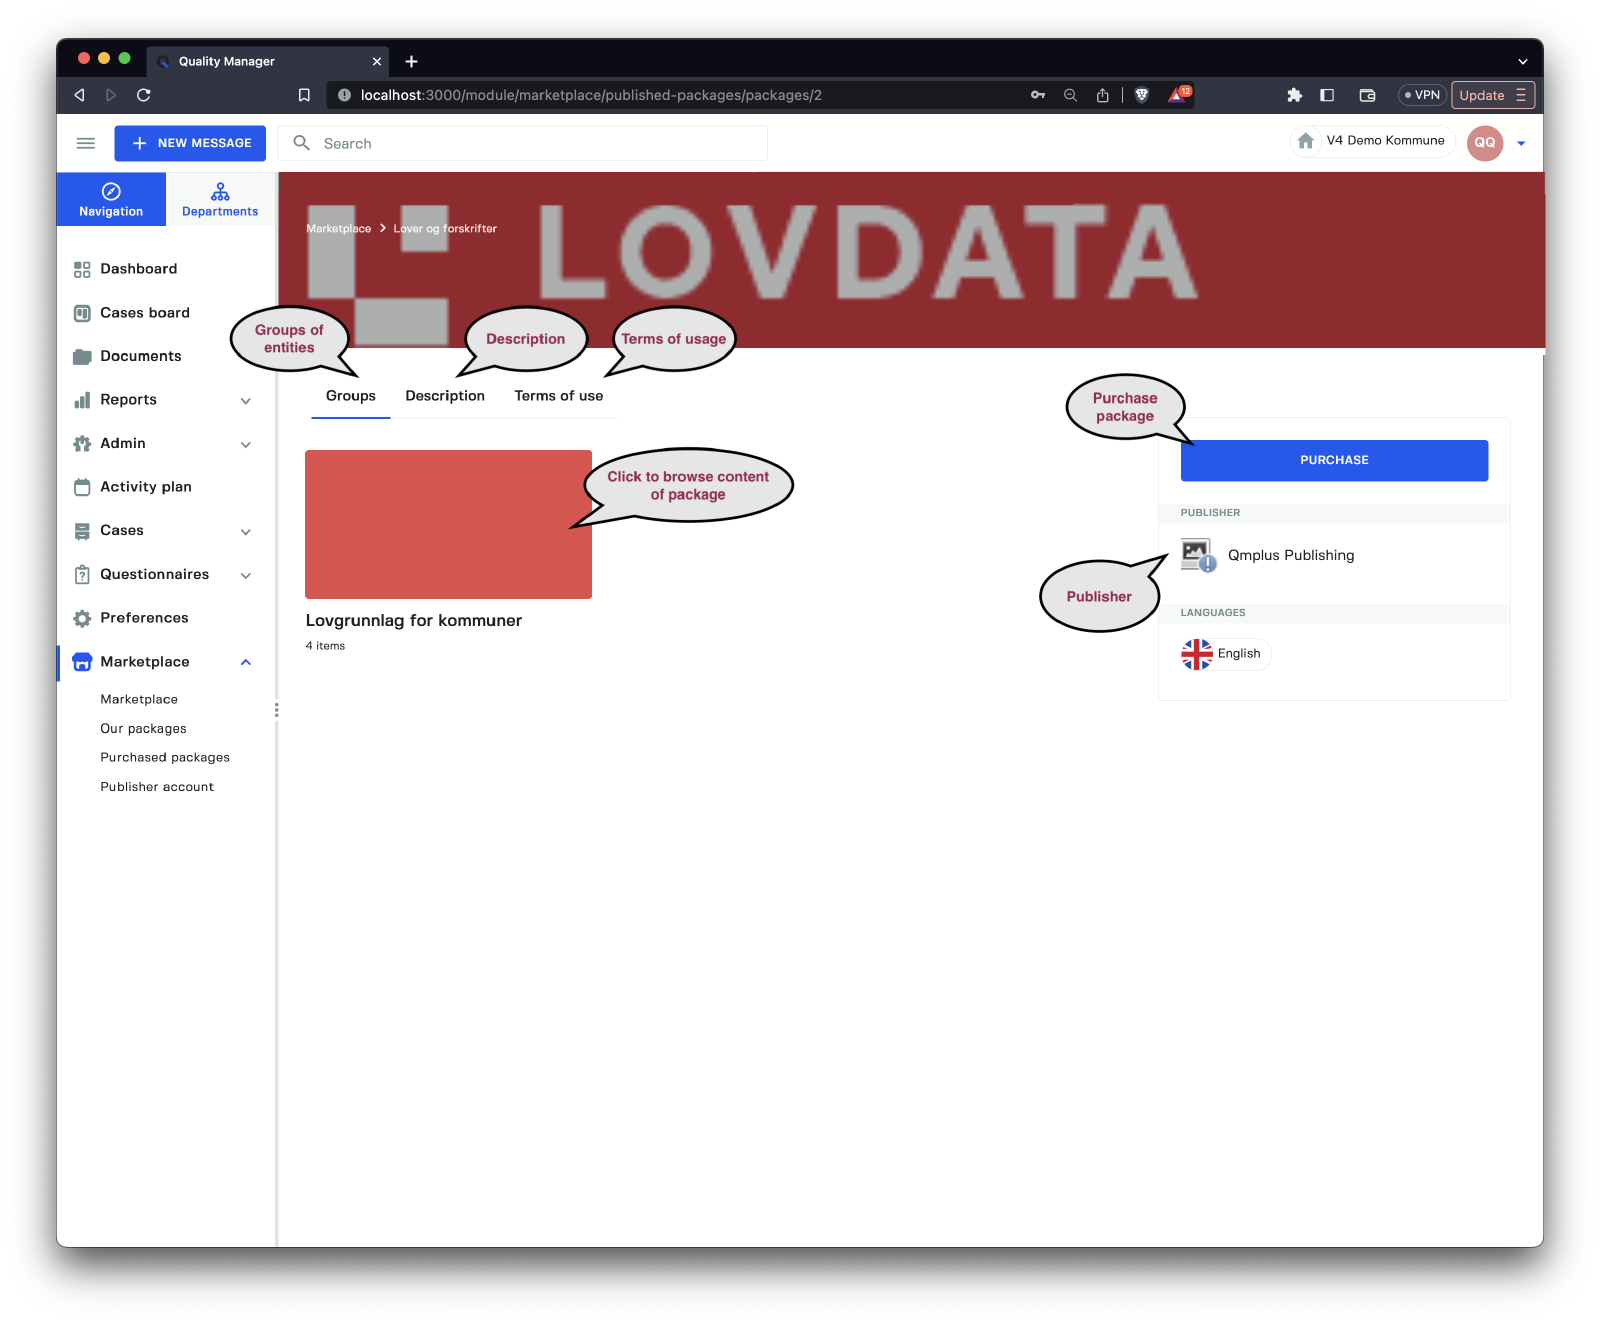Open Preferences gear icon

tap(82, 618)
